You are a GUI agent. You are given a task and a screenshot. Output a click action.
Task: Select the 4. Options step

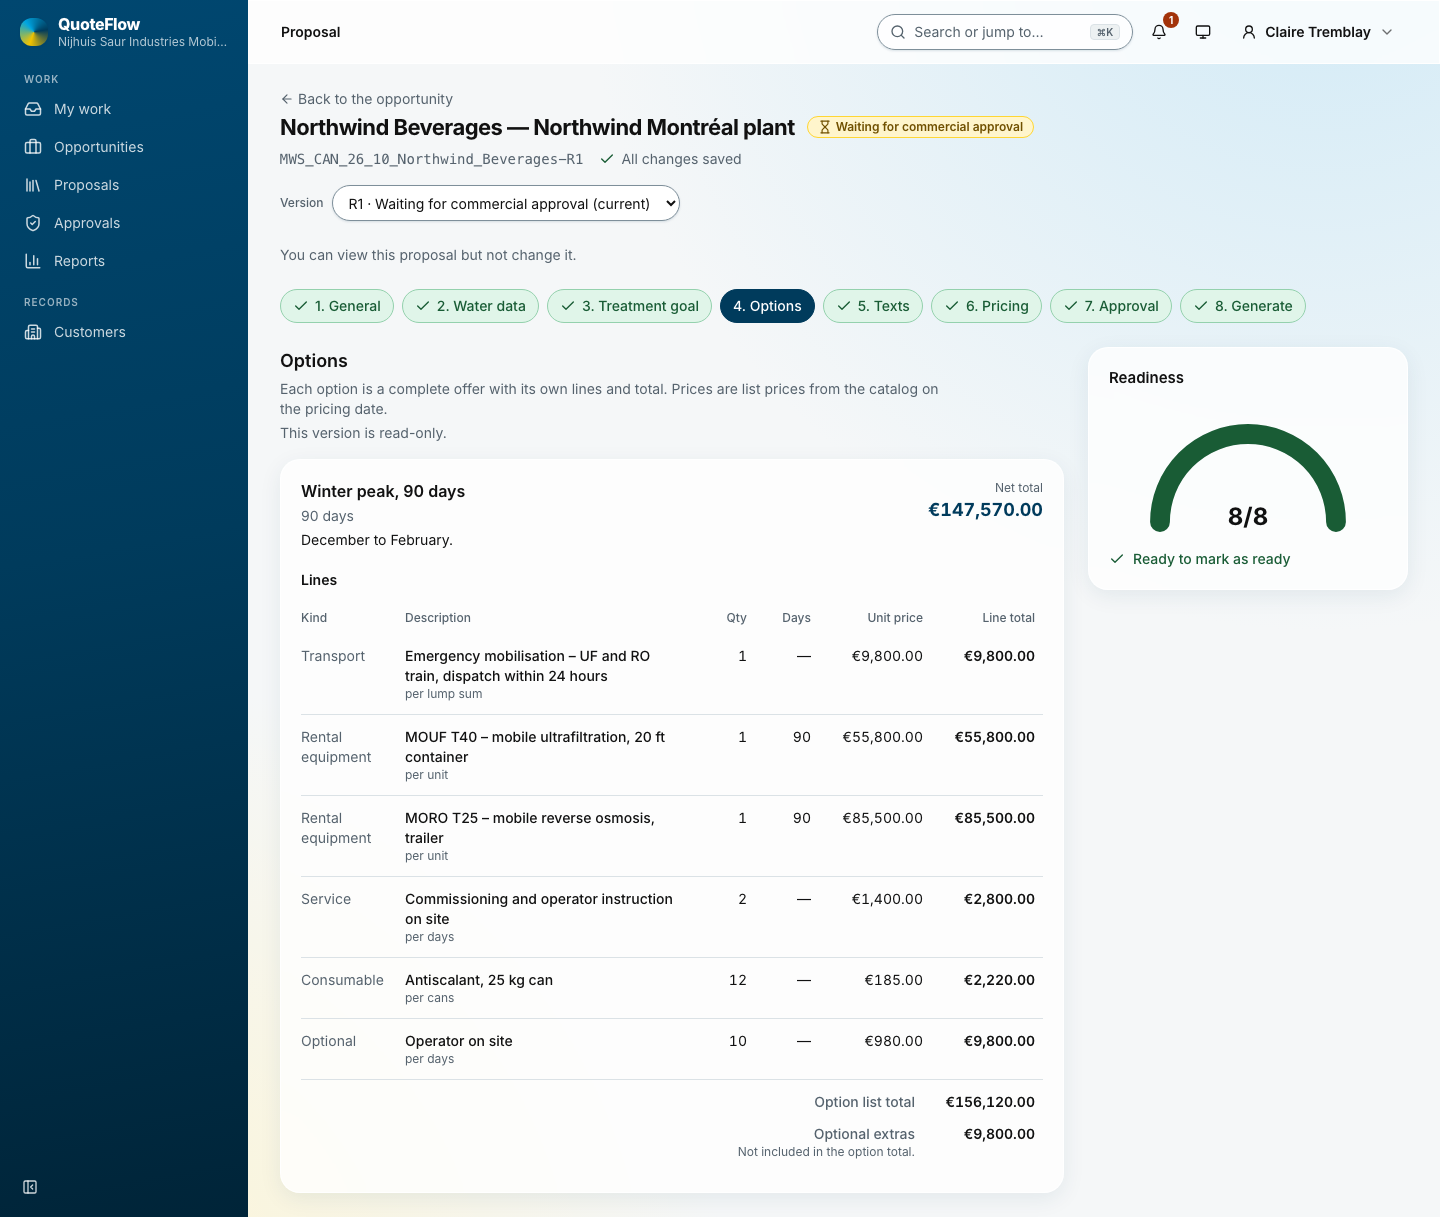coord(767,306)
